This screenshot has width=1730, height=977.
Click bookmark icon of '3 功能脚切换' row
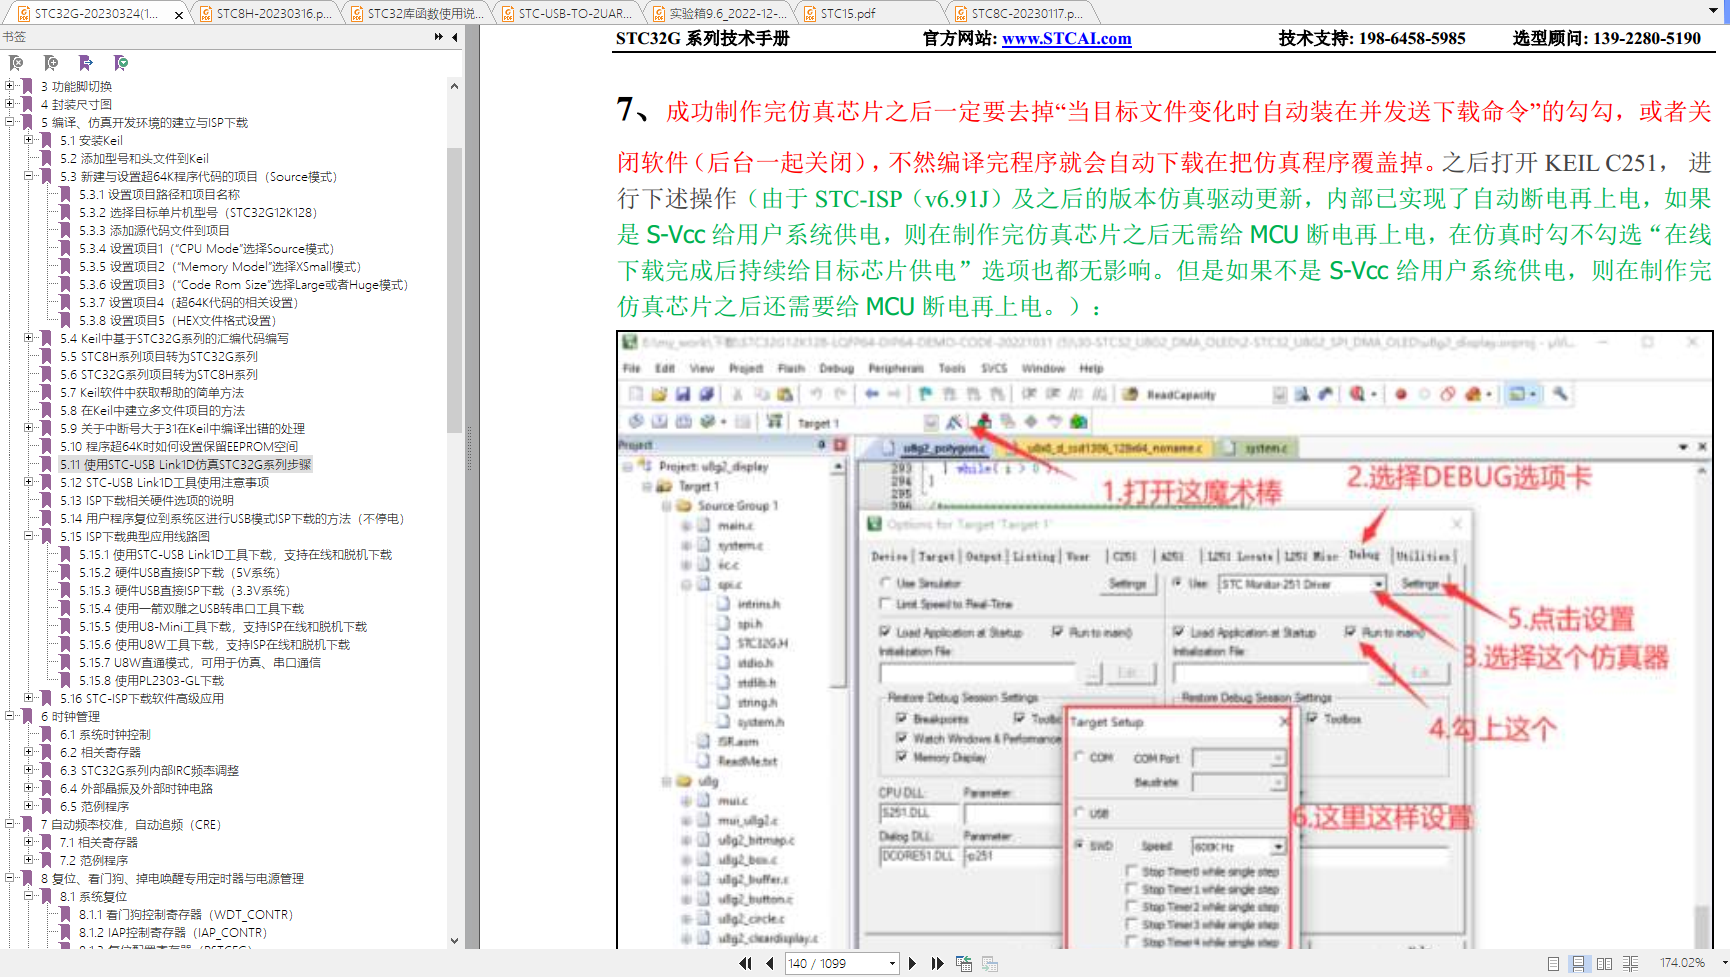[27, 86]
